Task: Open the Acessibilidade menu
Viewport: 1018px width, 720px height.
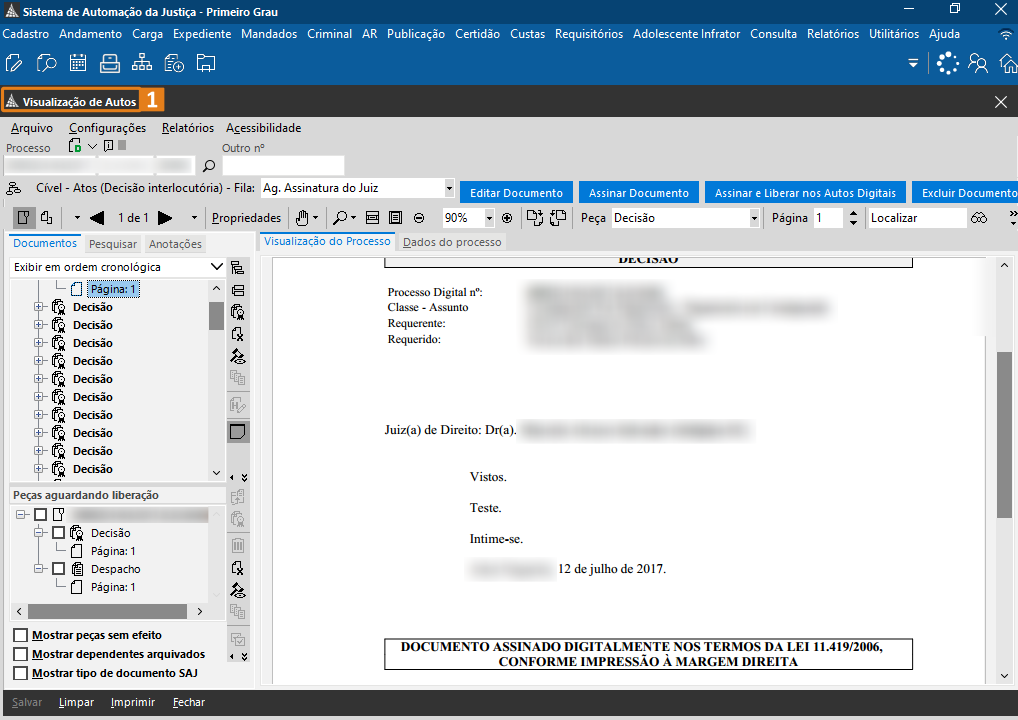Action: (x=264, y=128)
